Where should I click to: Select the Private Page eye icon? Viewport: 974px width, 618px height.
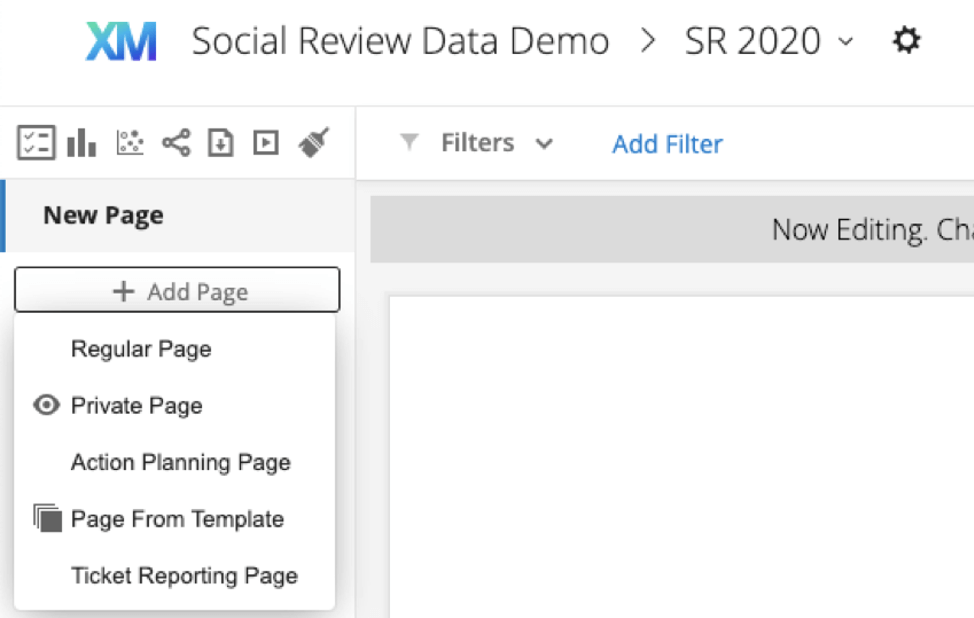[x=45, y=405]
